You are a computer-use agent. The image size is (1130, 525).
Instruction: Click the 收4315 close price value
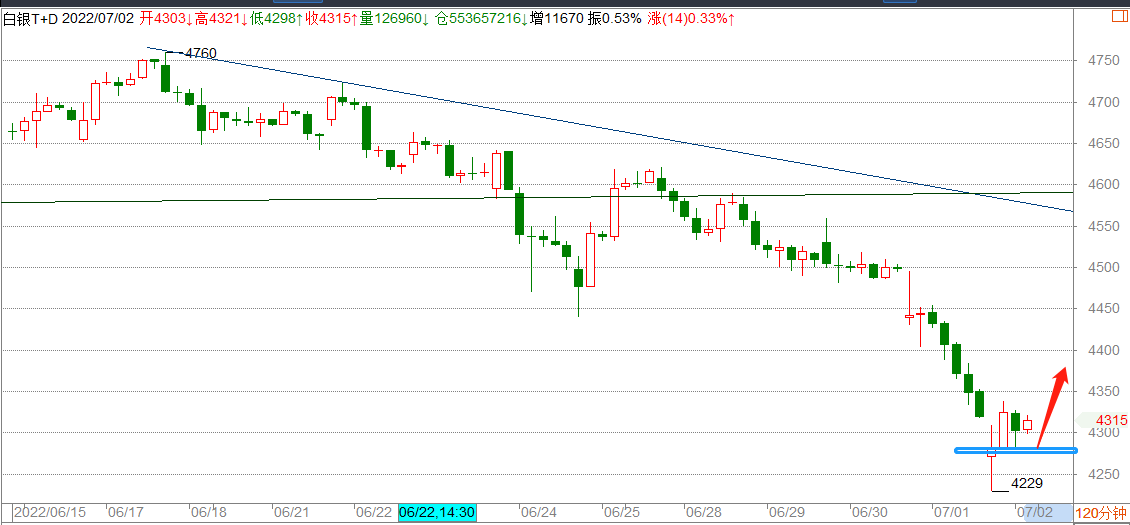[x=332, y=18]
